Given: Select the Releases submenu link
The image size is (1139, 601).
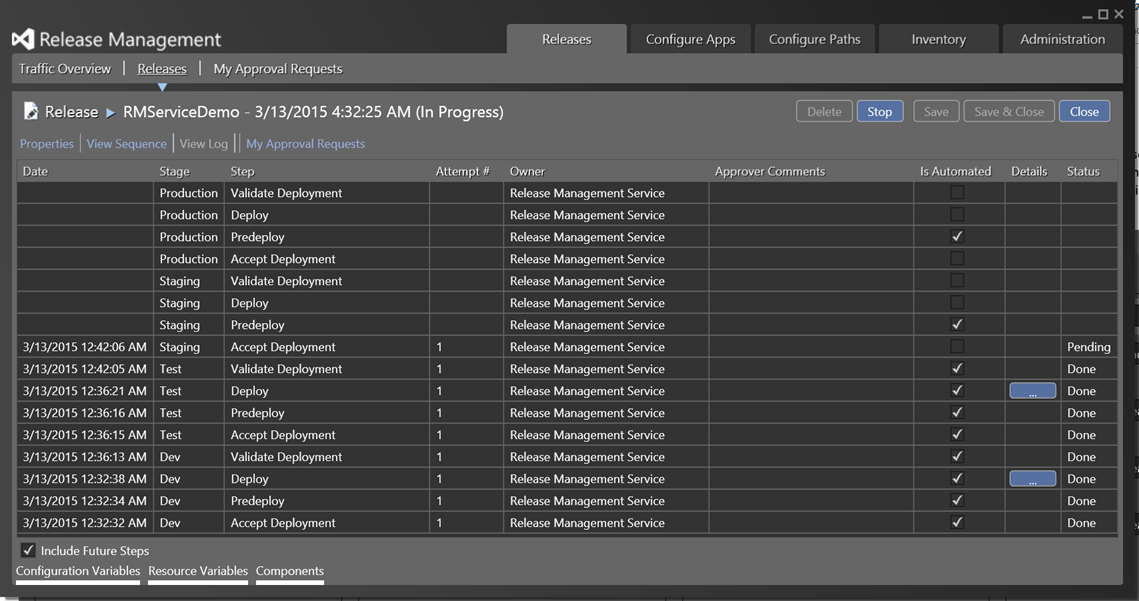Looking at the screenshot, I should pyautogui.click(x=162, y=68).
